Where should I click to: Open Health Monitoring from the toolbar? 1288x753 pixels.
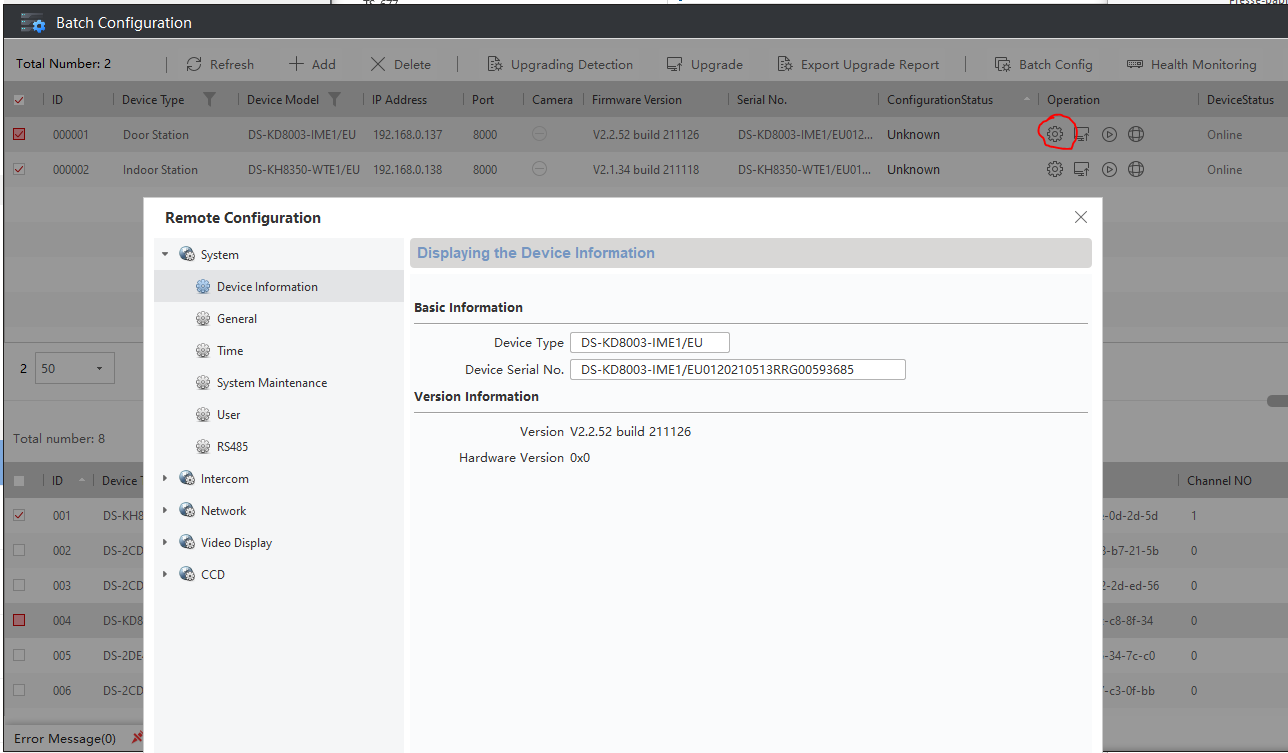(x=1191, y=64)
